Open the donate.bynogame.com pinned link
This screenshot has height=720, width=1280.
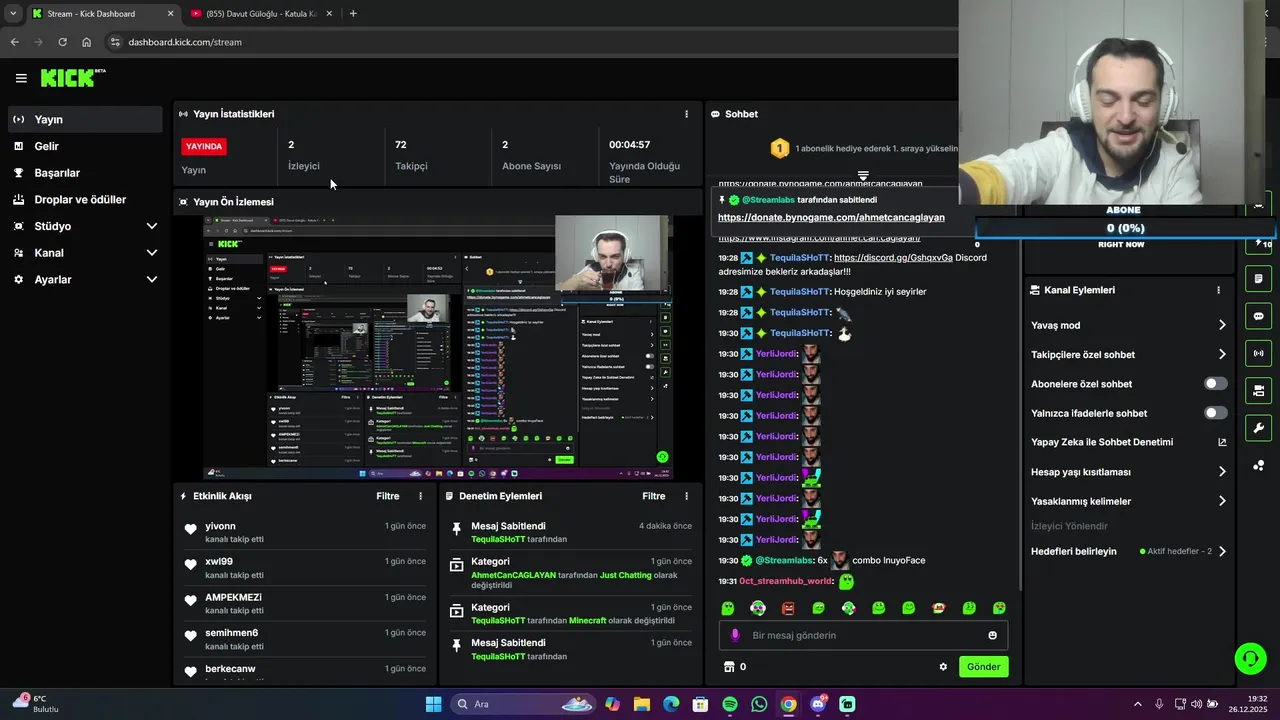coord(831,218)
